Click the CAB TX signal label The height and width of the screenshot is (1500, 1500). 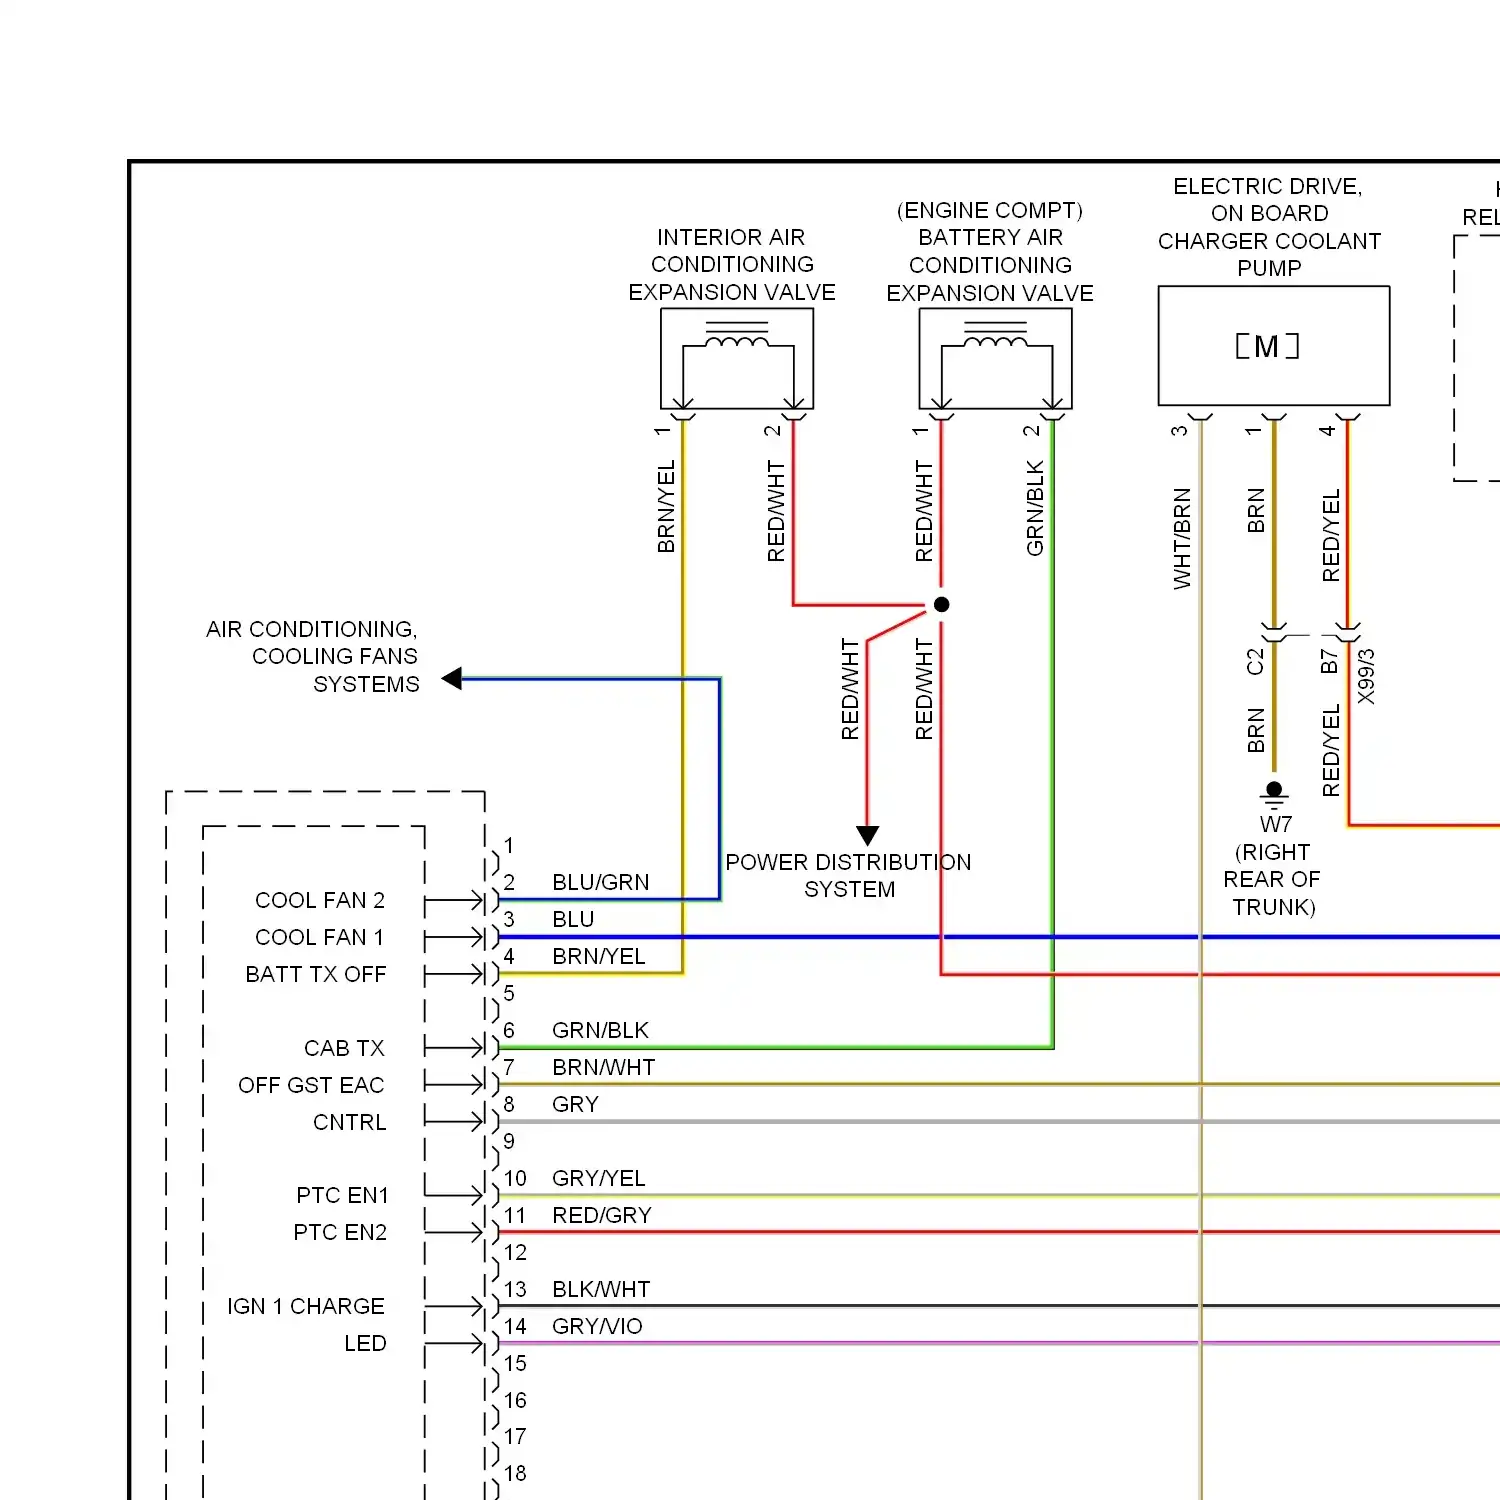(345, 1049)
